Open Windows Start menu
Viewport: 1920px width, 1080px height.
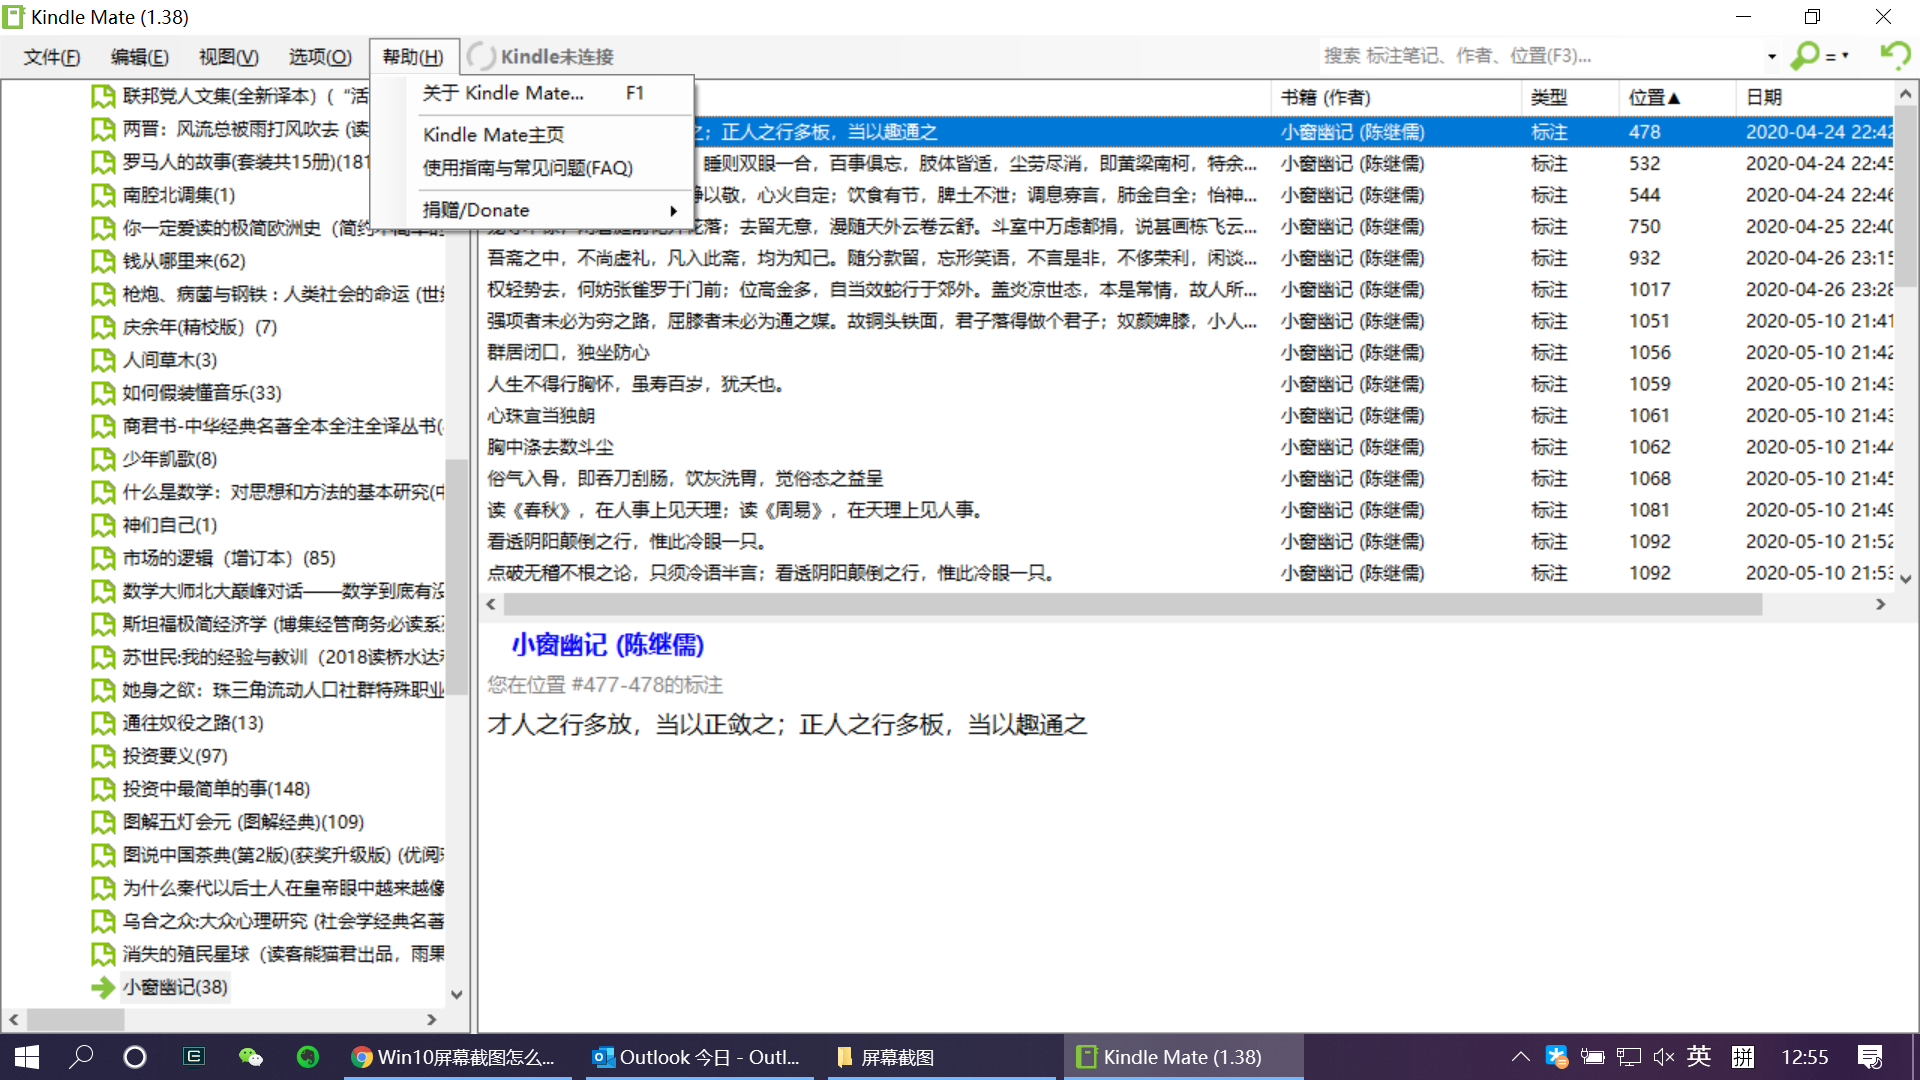(27, 1057)
